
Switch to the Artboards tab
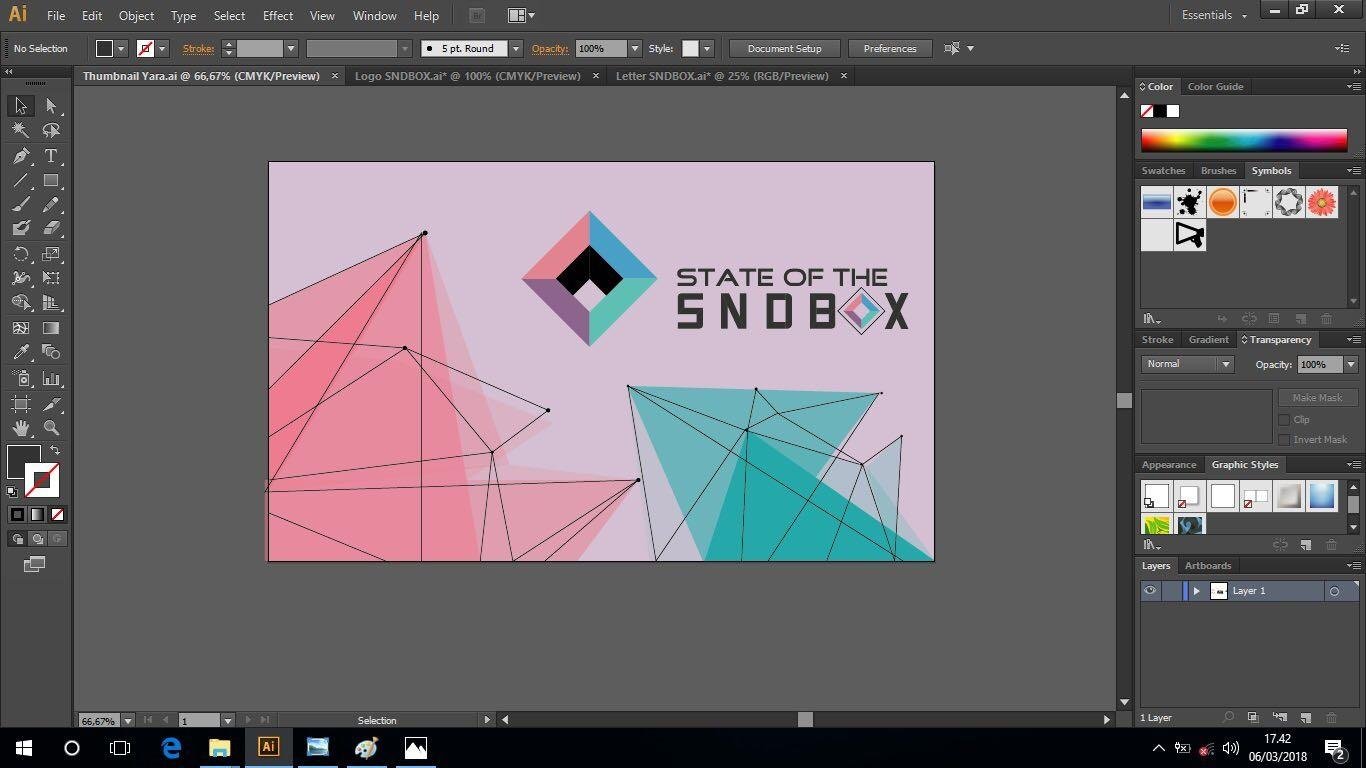[x=1208, y=566]
